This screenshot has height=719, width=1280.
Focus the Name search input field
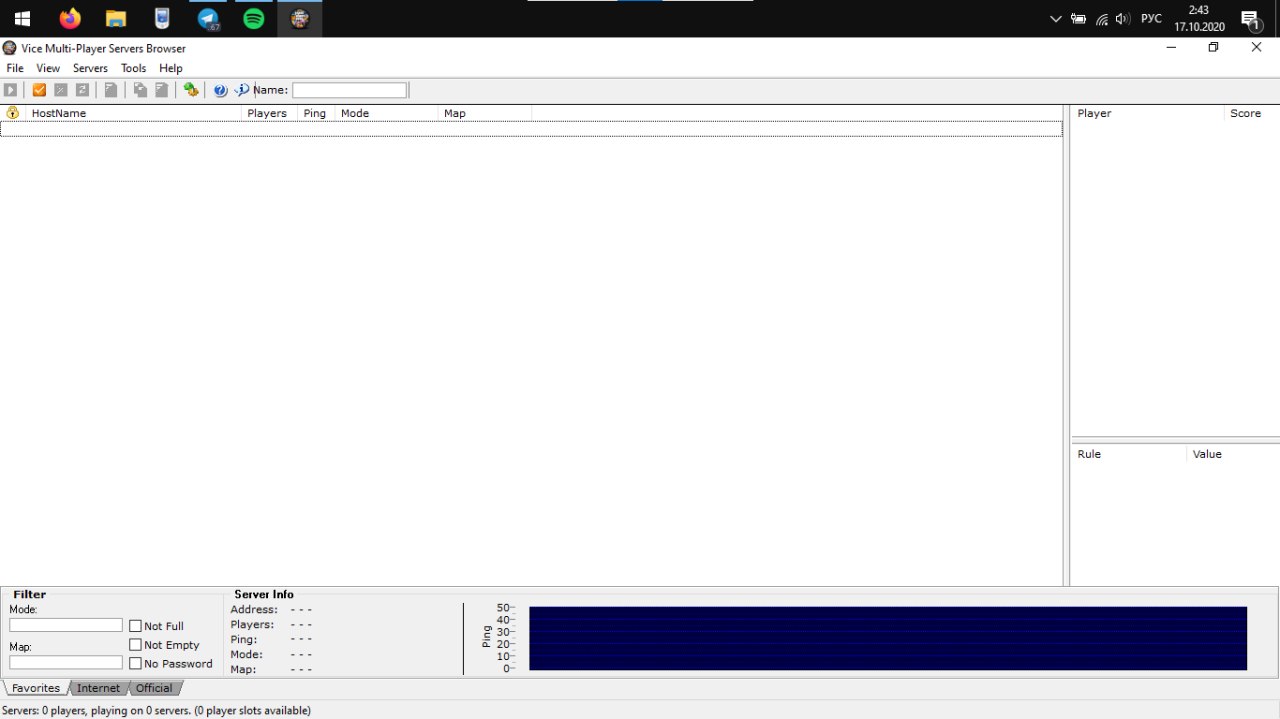(349, 90)
